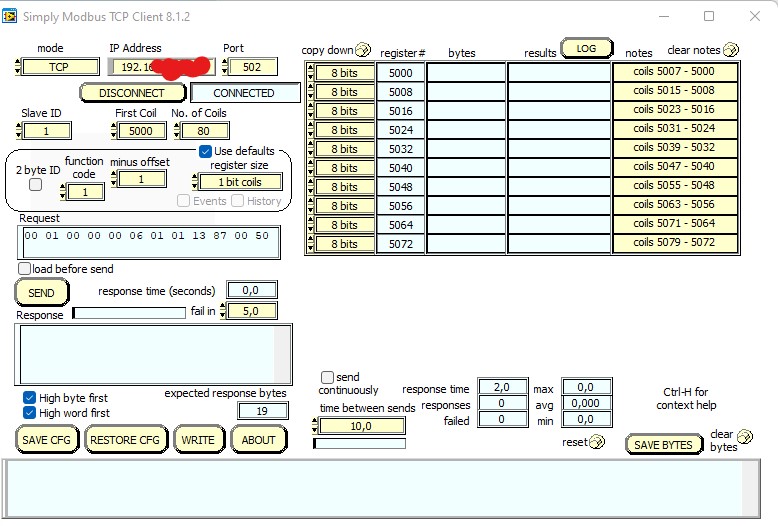Click expected response bytes value 19

coord(263,411)
